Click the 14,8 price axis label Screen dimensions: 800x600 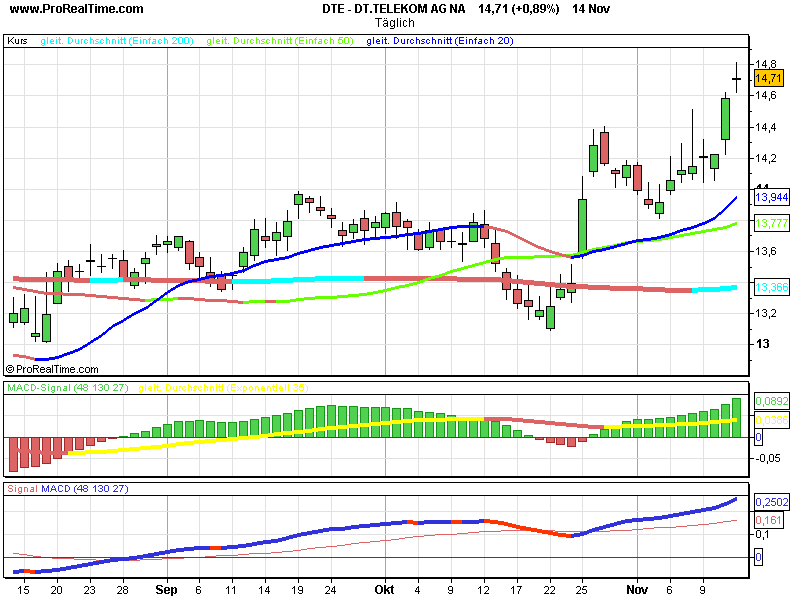[765, 64]
